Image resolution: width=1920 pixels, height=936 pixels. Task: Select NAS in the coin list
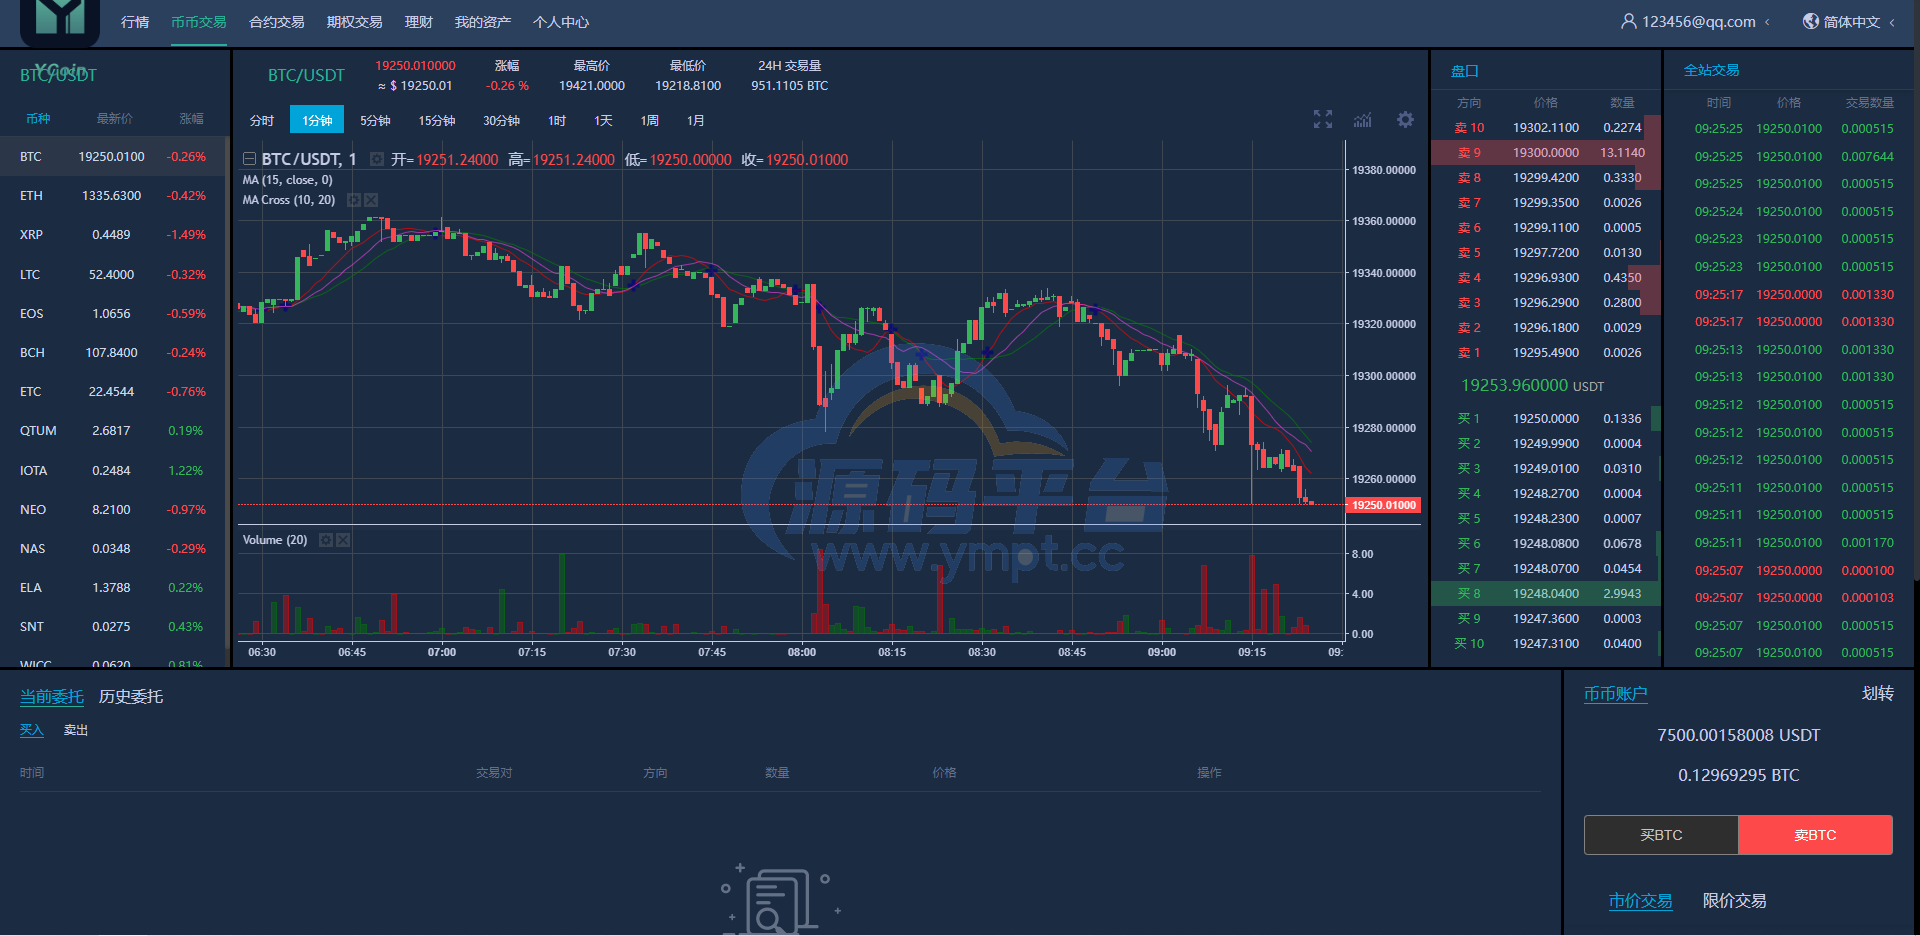click(114, 549)
